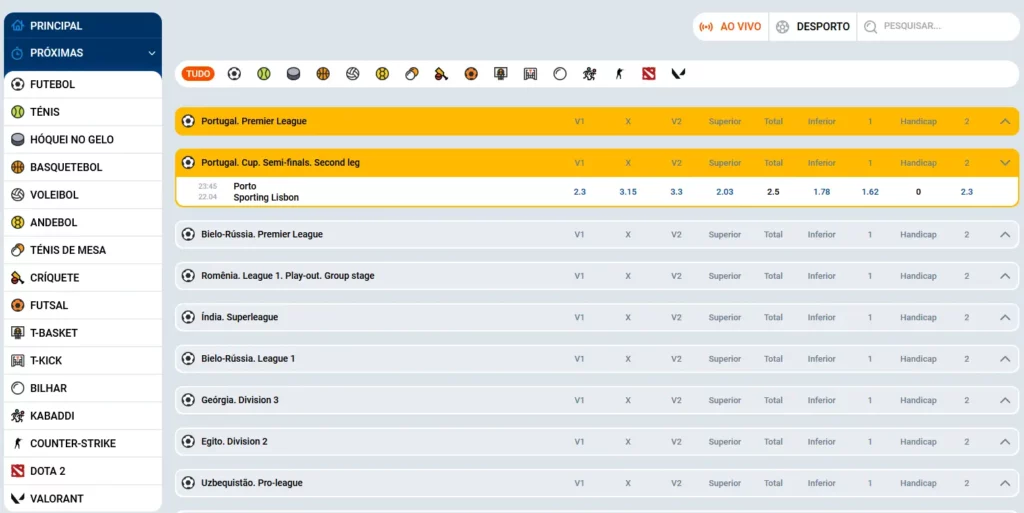
Task: Select the tennis ball icon in the filter bar
Action: coord(264,74)
